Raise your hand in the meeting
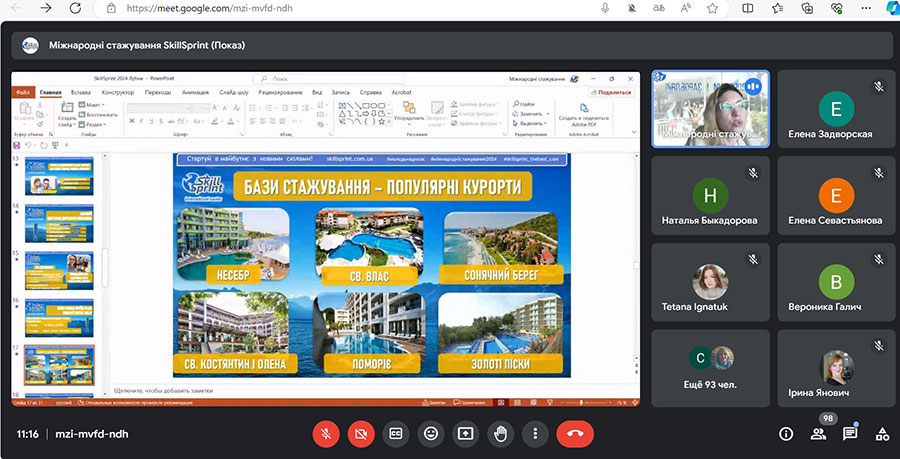900x459 pixels. (501, 434)
